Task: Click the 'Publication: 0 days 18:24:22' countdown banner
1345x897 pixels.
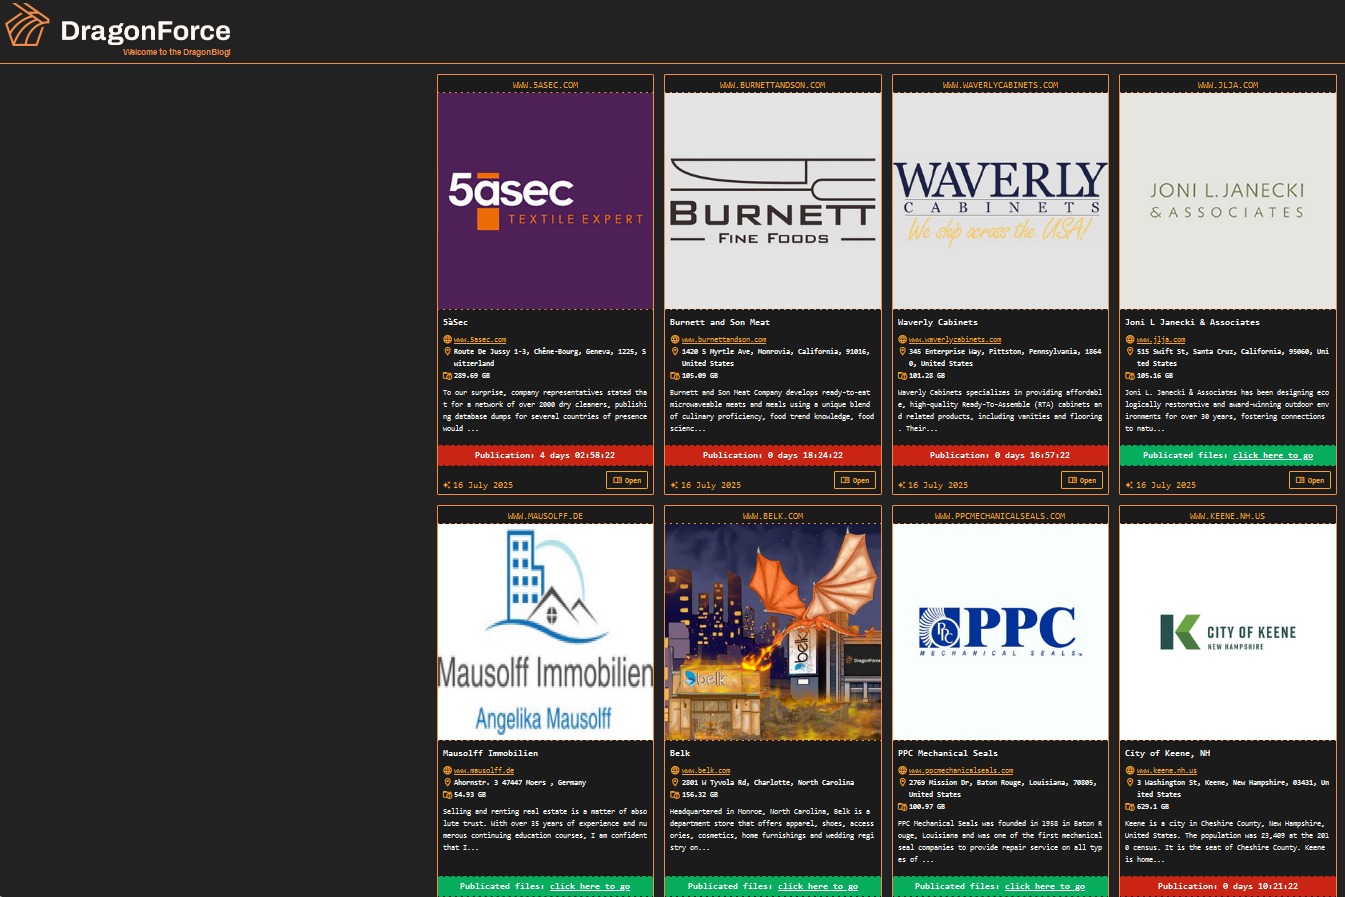Action: point(773,455)
